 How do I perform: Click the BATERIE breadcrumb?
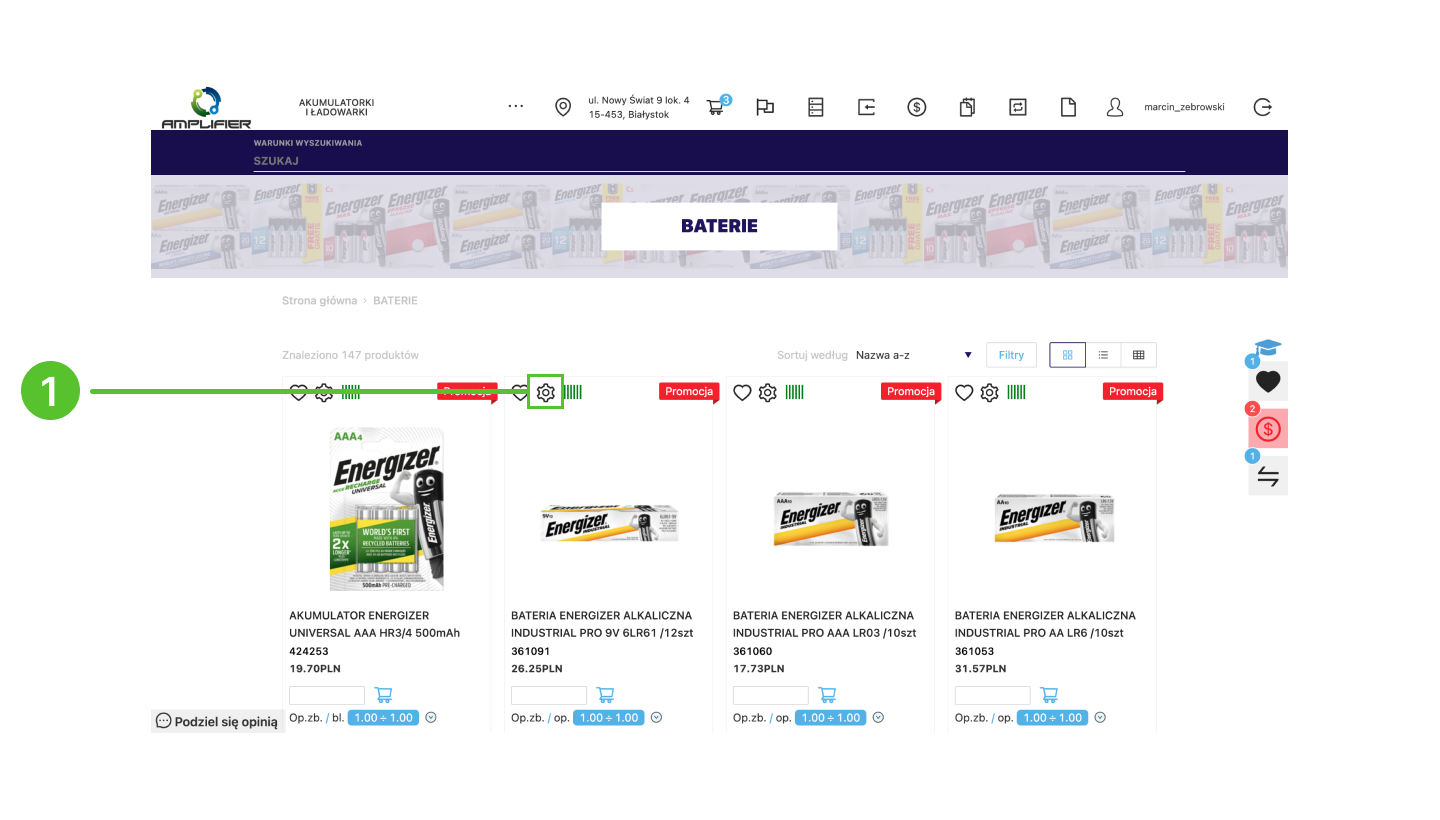[395, 300]
